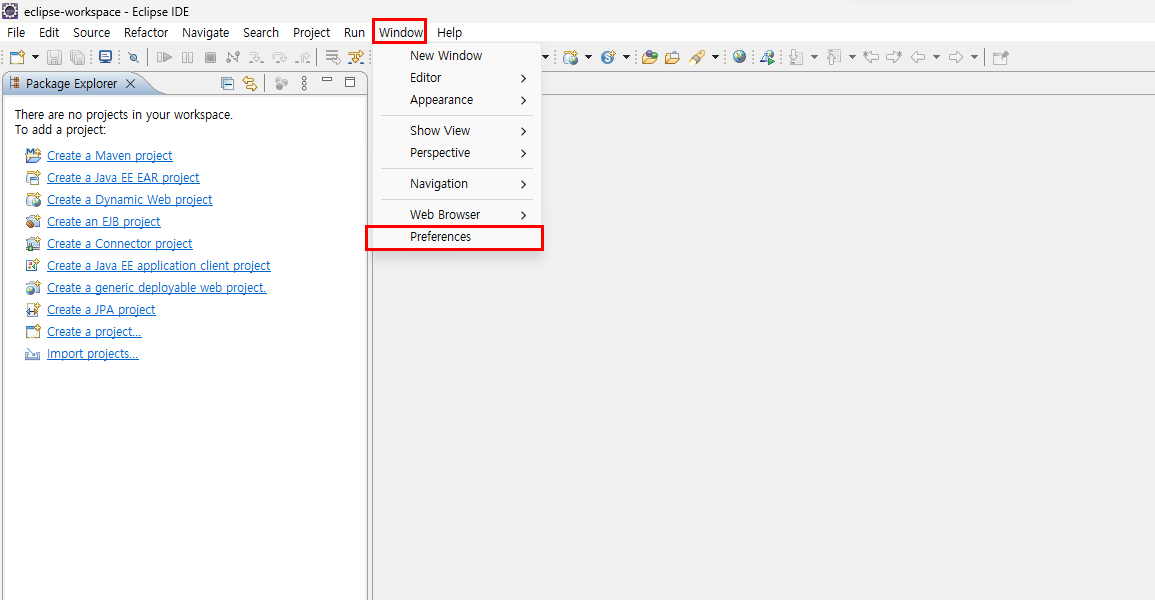Viewport: 1155px width, 600px height.
Task: Click the Search flashlight toolbar icon
Action: (697, 57)
